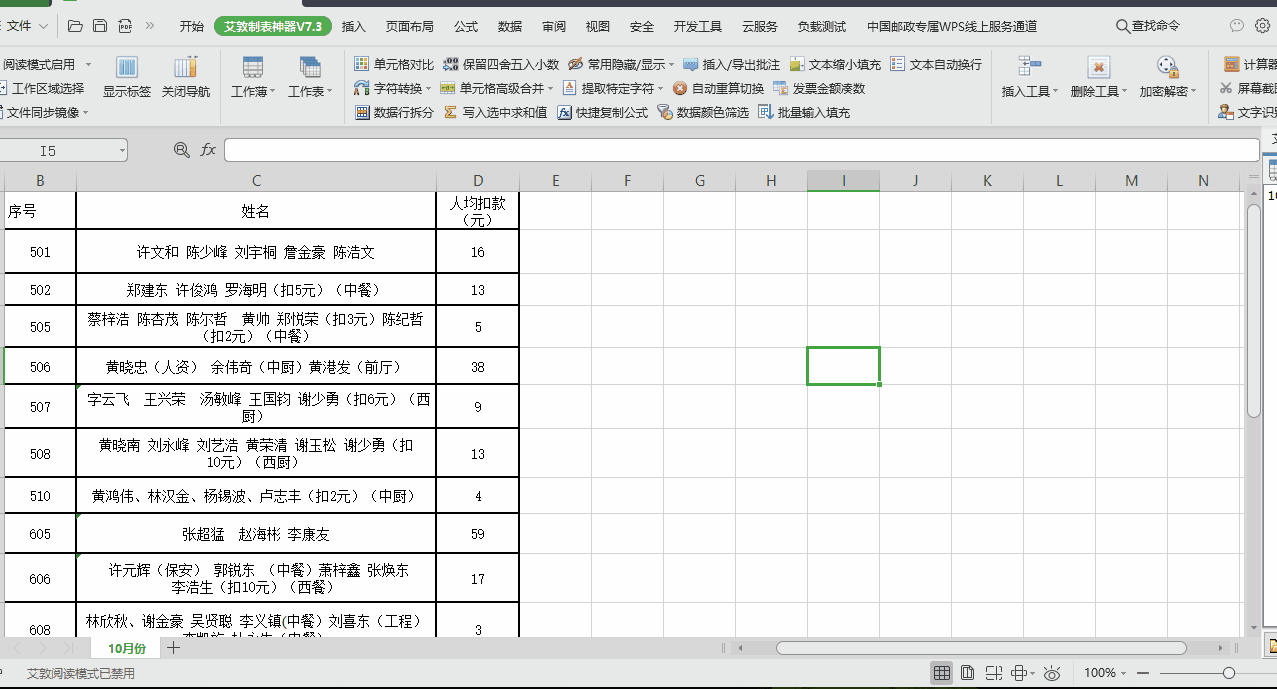This screenshot has width=1277, height=689.
Task: Click into the formula bar input
Action: point(741,150)
